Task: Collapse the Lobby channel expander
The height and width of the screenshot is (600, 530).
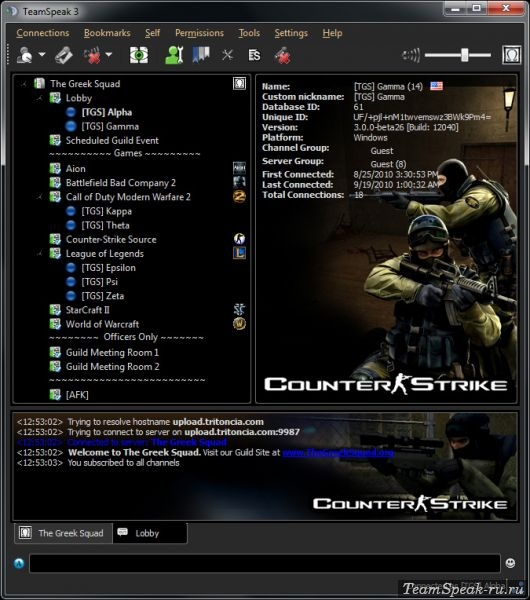Action: coord(39,98)
